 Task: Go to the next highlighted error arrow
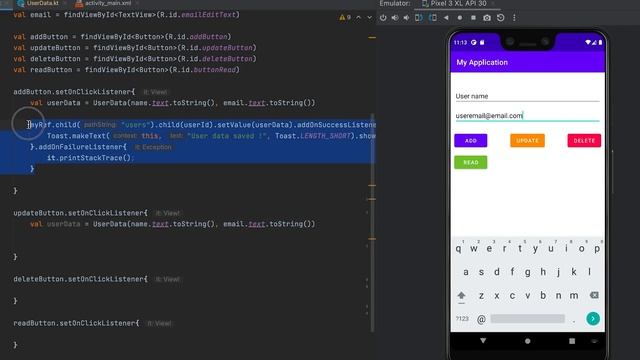pos(369,18)
